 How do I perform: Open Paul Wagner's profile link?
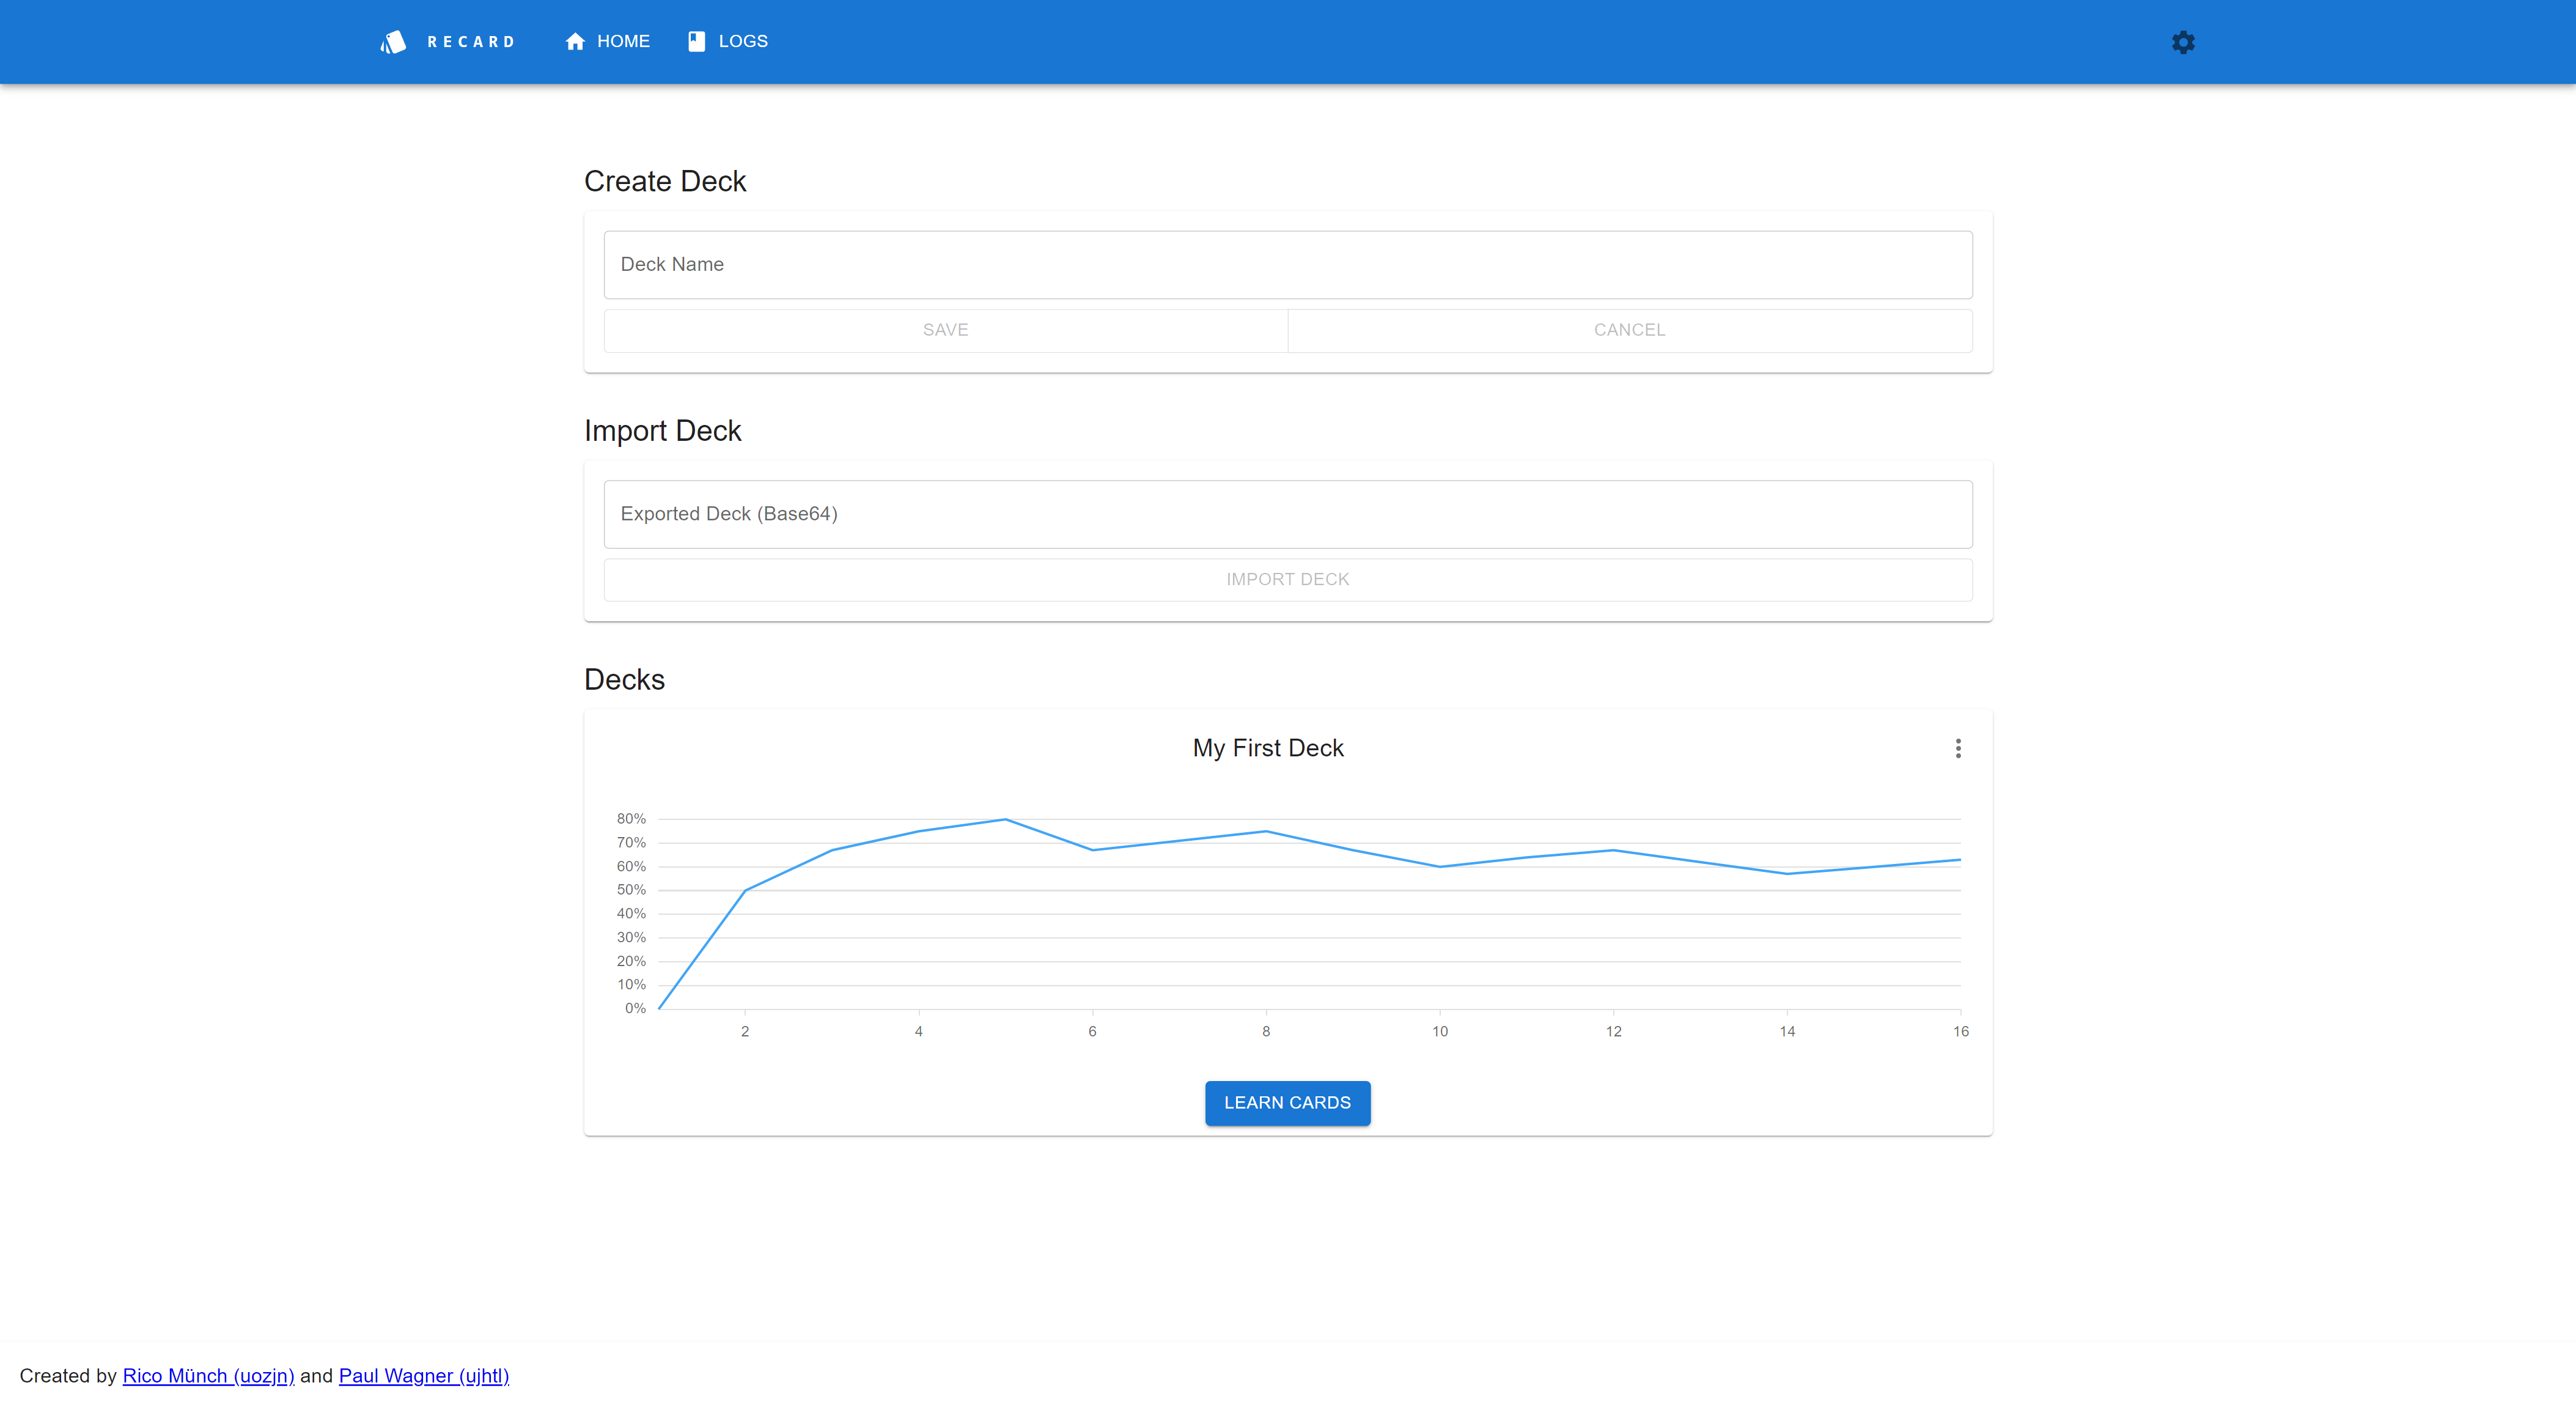tap(424, 1376)
